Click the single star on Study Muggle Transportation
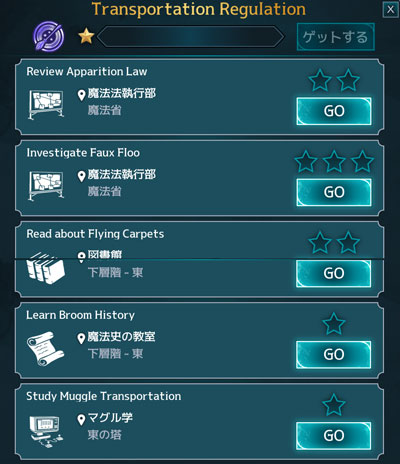The image size is (400, 464). (334, 405)
